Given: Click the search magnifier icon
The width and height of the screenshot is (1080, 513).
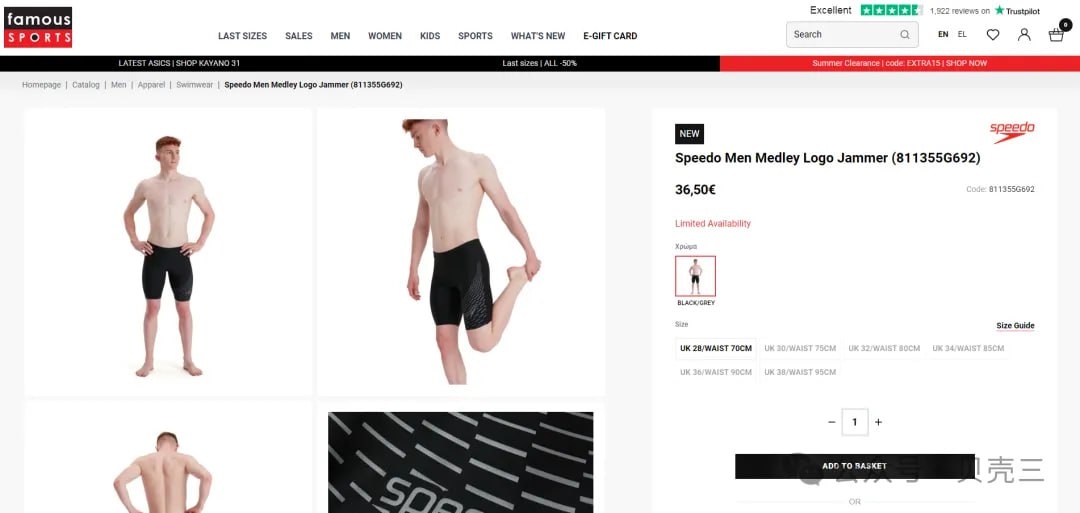Looking at the screenshot, I should click(905, 34).
